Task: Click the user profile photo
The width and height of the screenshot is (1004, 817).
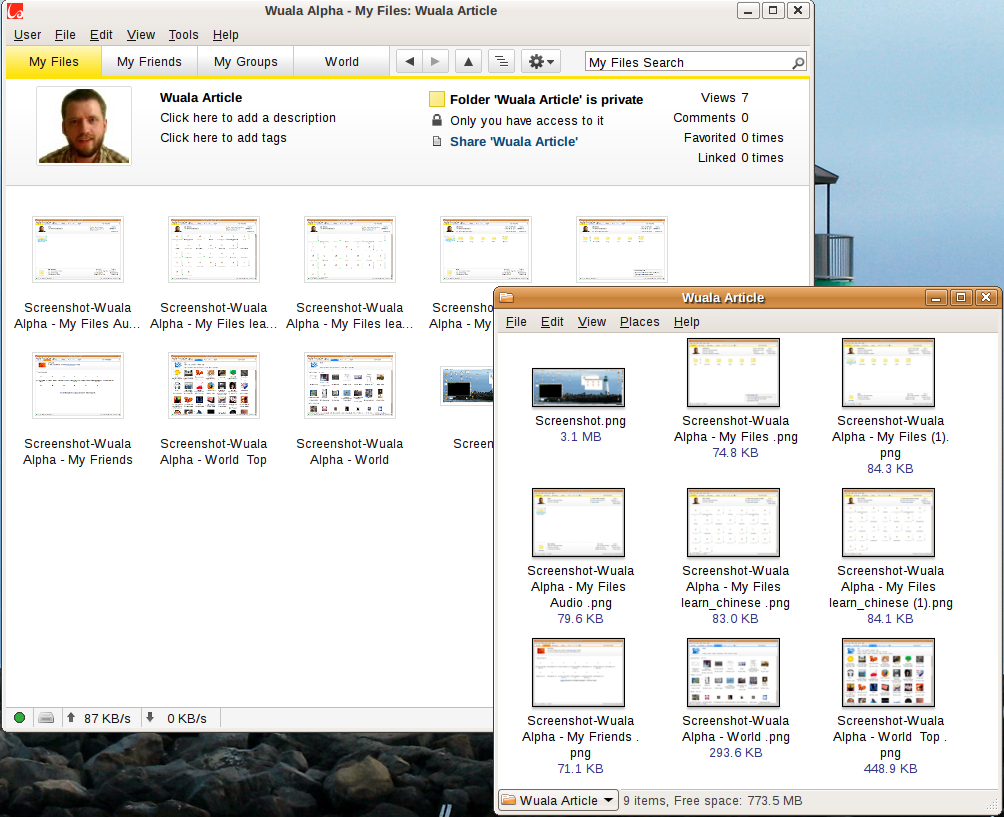Action: (x=84, y=126)
